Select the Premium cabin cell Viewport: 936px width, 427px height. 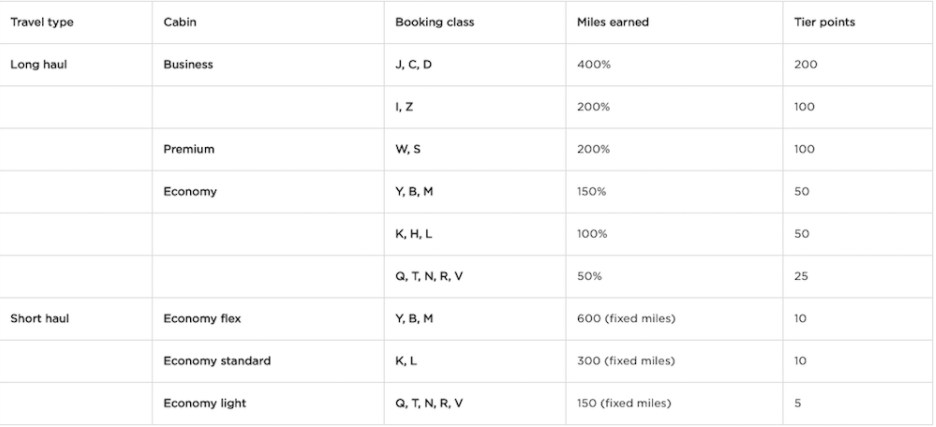(189, 150)
